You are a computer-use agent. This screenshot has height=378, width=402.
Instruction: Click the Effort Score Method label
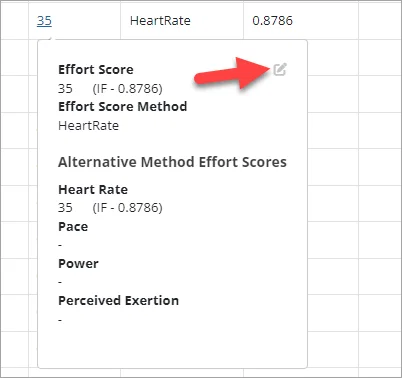(x=123, y=107)
